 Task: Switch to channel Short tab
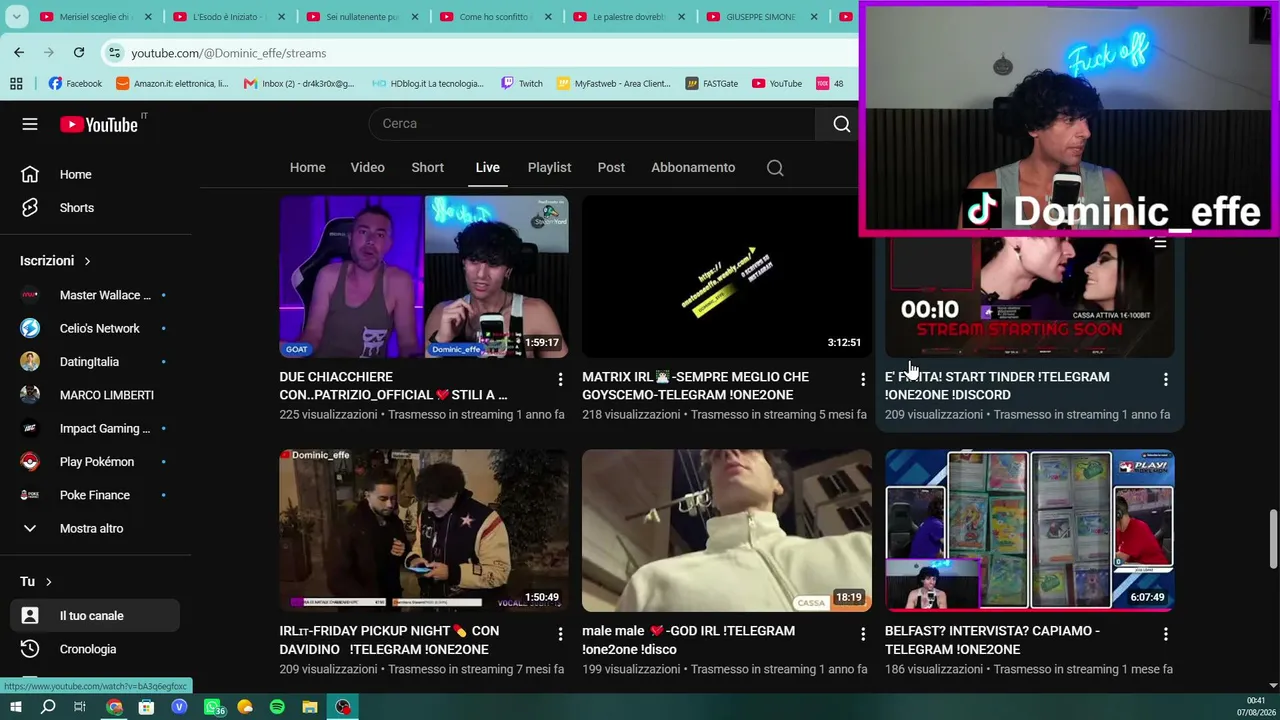click(x=428, y=168)
